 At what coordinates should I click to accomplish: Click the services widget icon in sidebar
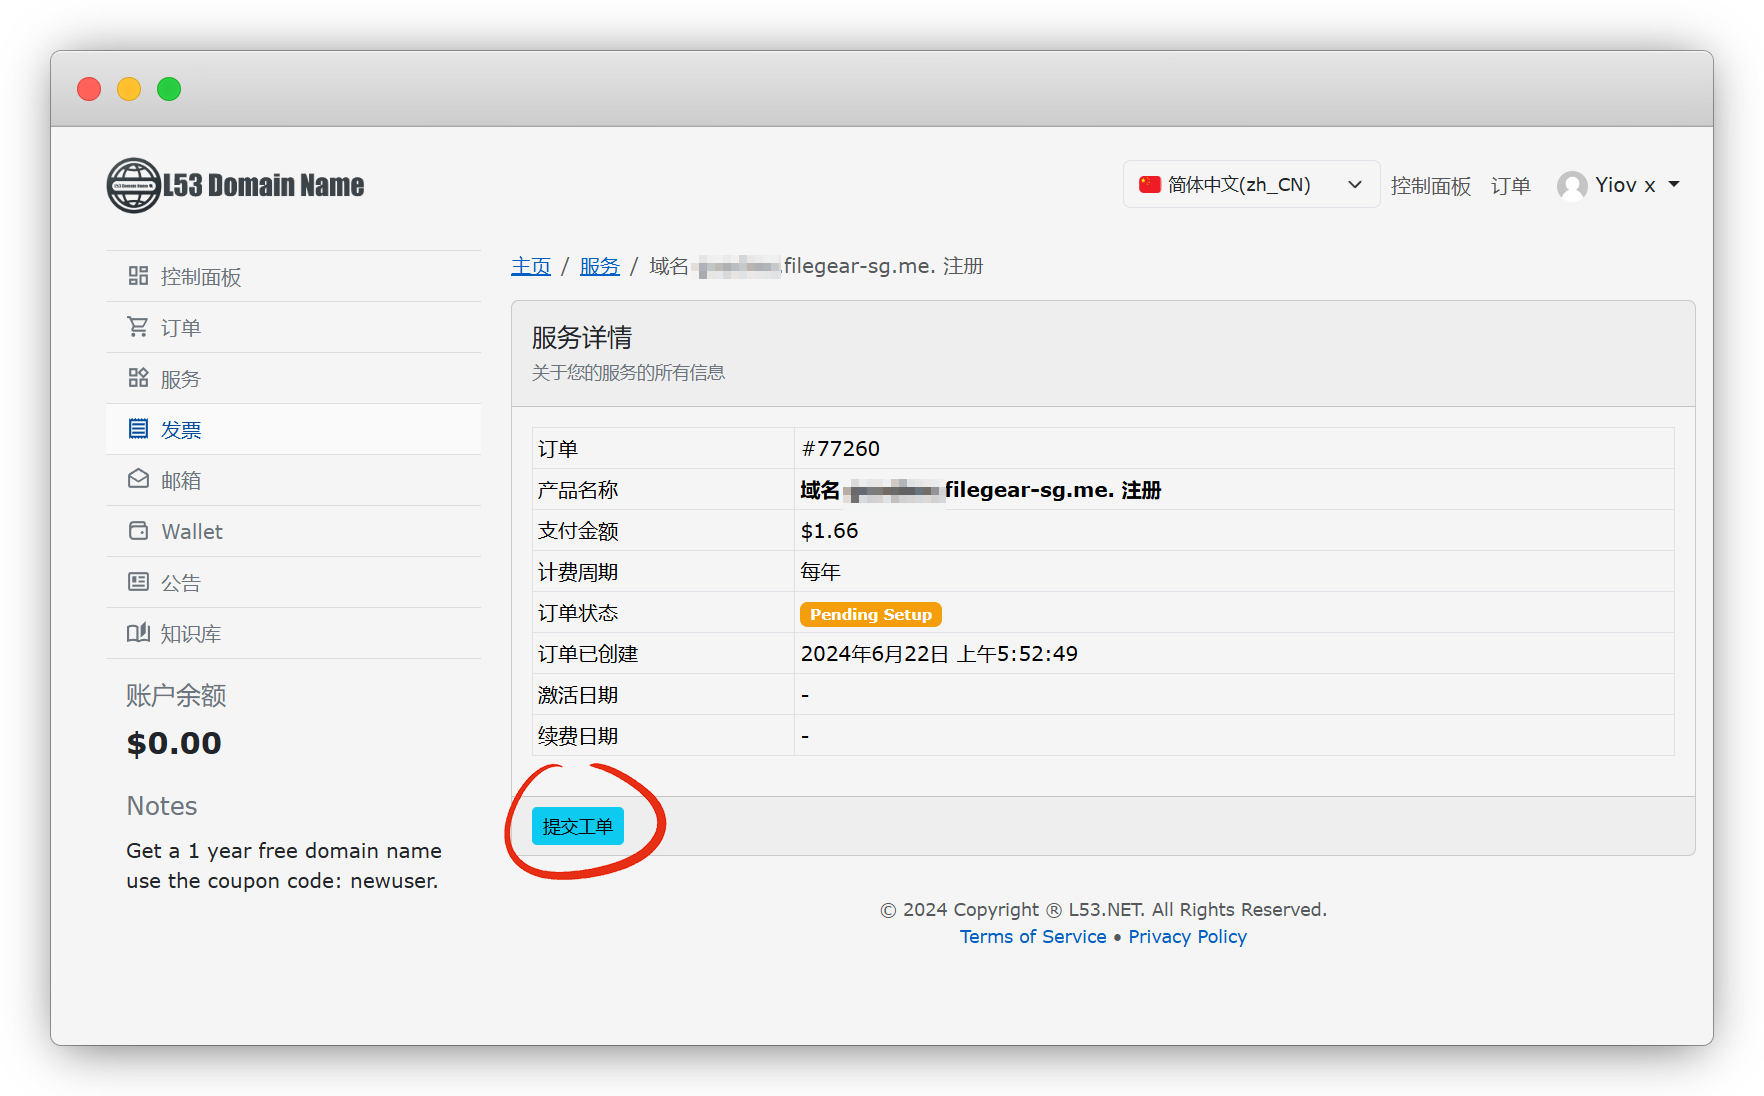[x=138, y=378]
